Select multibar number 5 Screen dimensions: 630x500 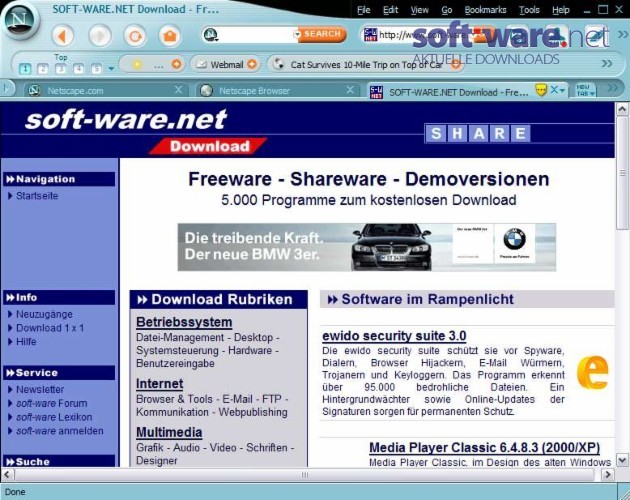[x=96, y=69]
